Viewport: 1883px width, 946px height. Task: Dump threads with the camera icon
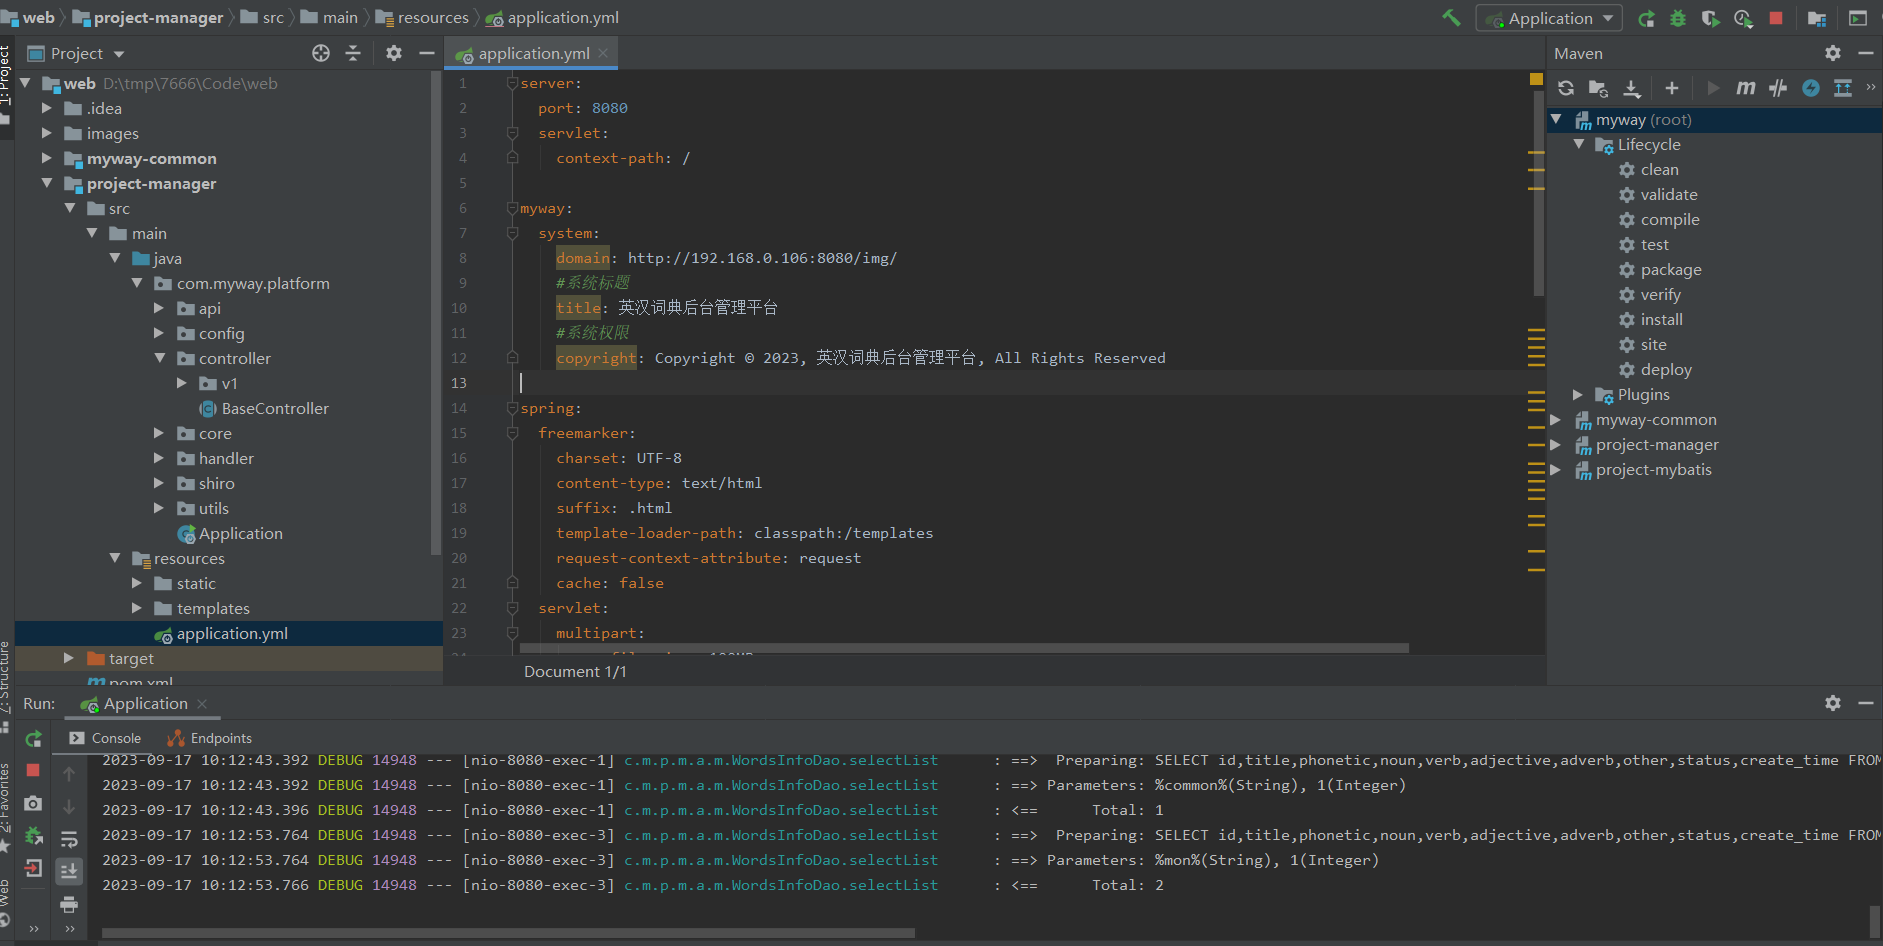click(x=33, y=803)
